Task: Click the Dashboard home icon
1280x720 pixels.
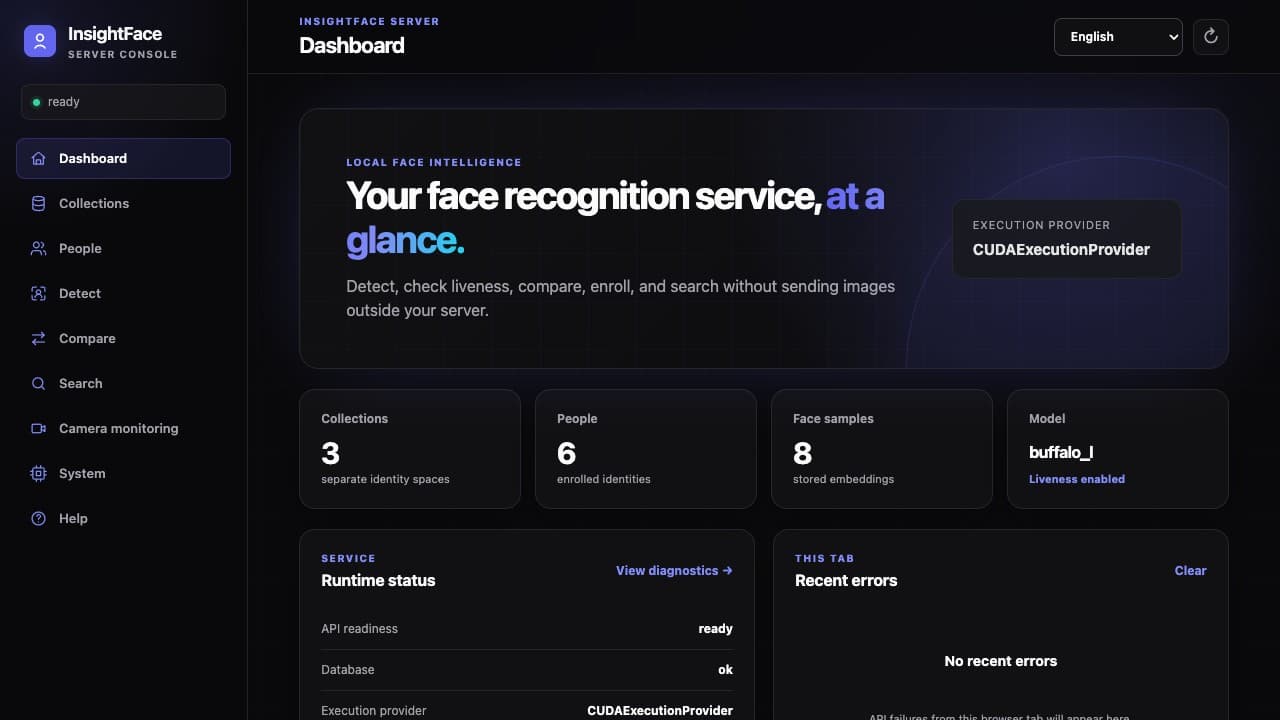Action: [x=39, y=158]
